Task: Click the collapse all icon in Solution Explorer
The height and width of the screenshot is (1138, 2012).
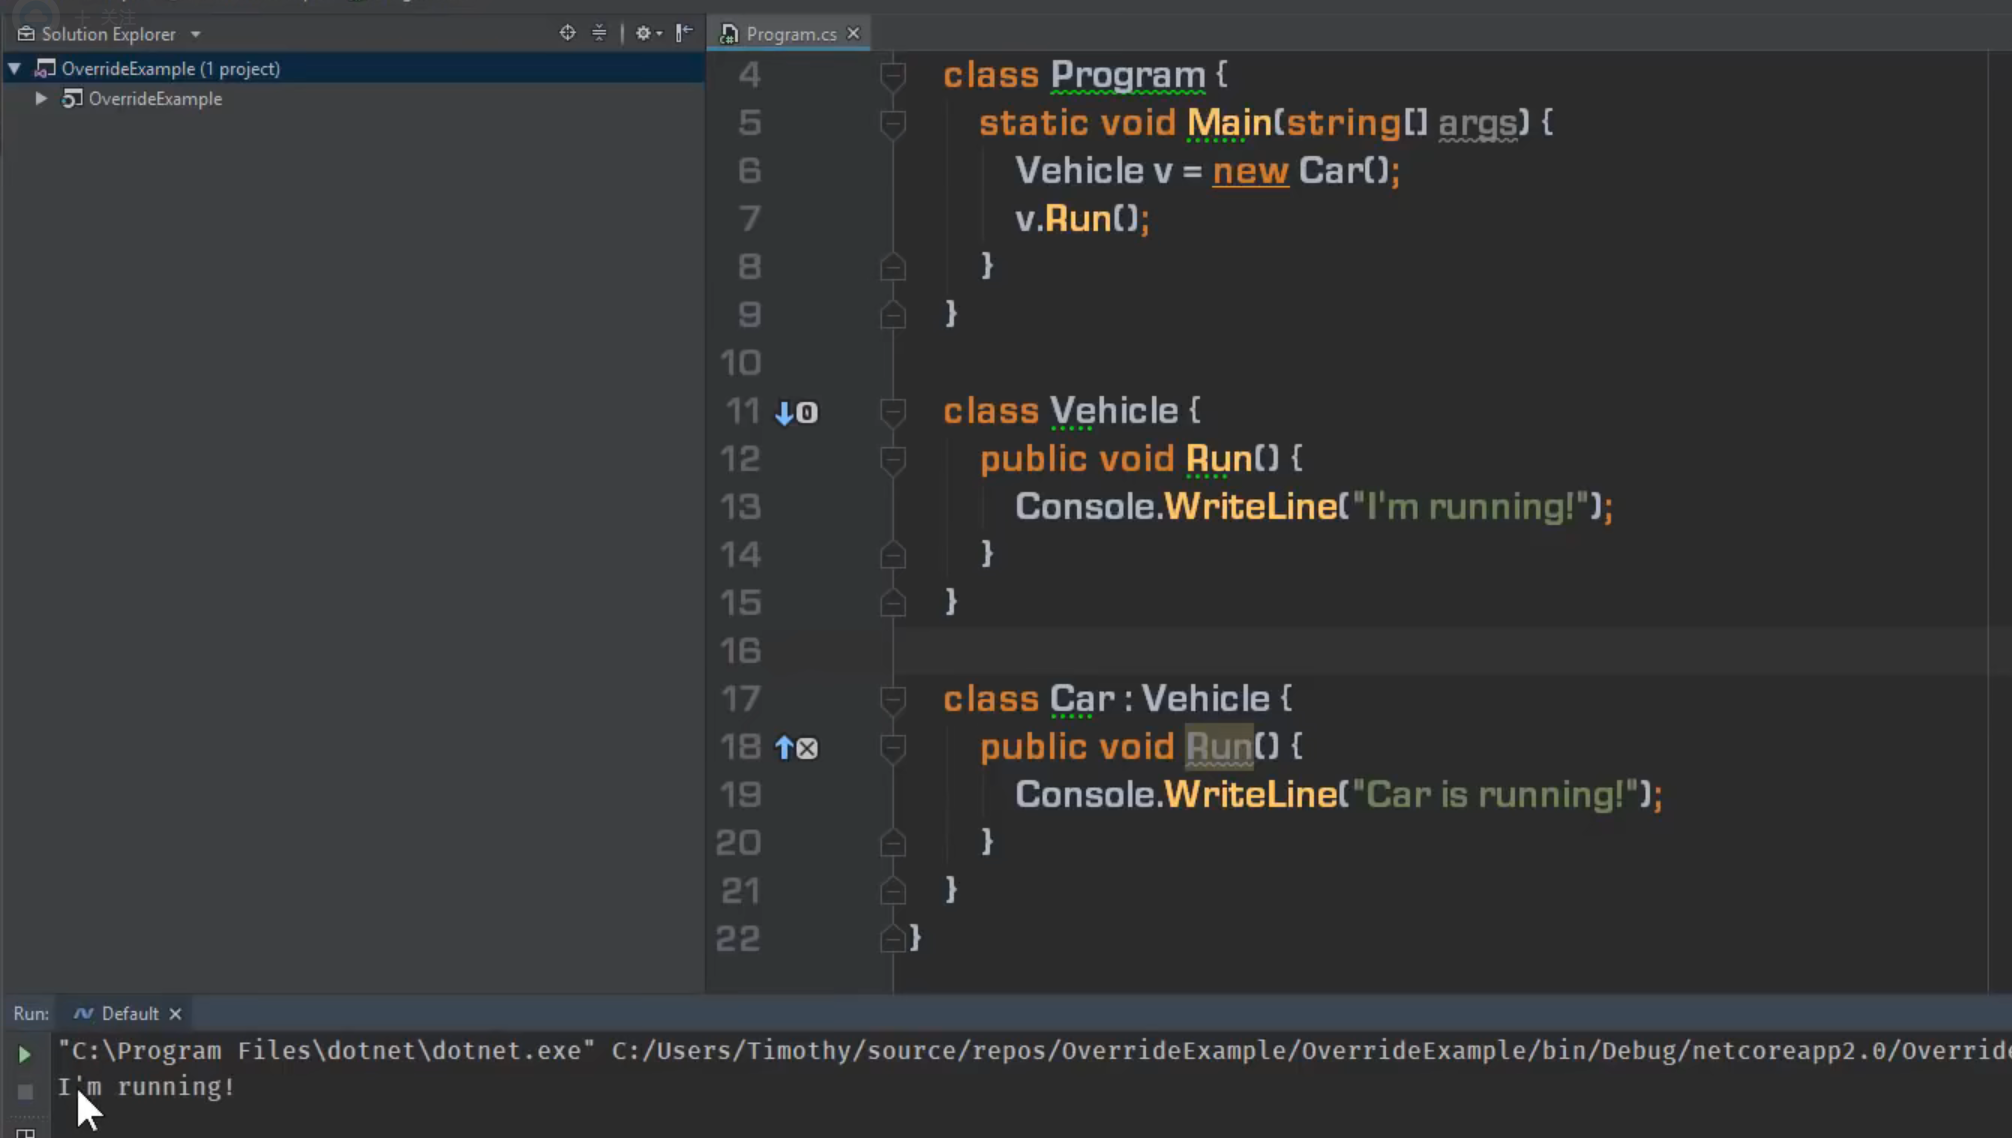Action: pyautogui.click(x=599, y=33)
